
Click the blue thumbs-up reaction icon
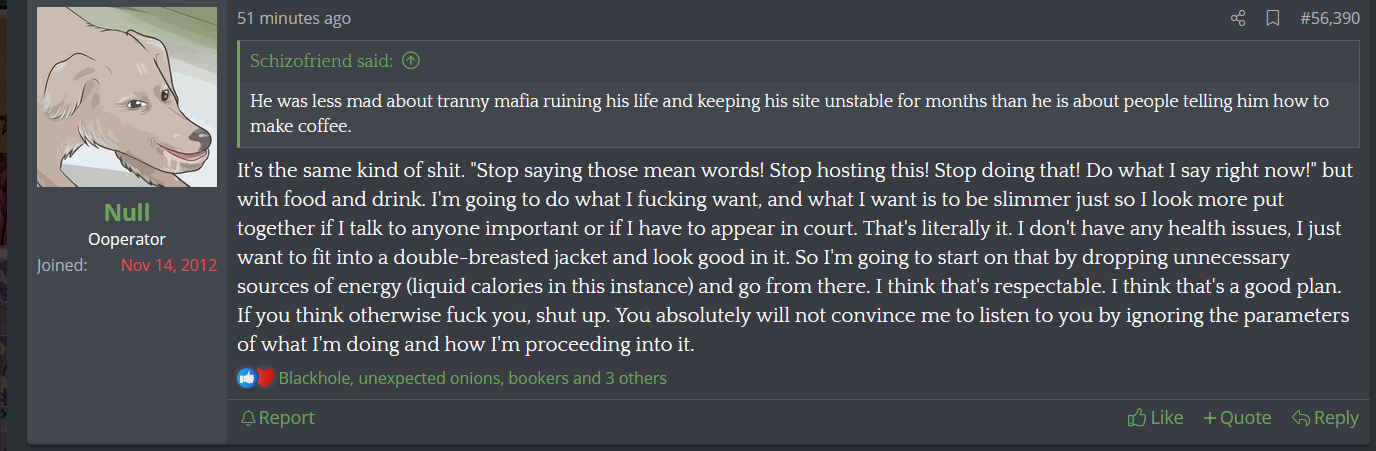point(246,378)
